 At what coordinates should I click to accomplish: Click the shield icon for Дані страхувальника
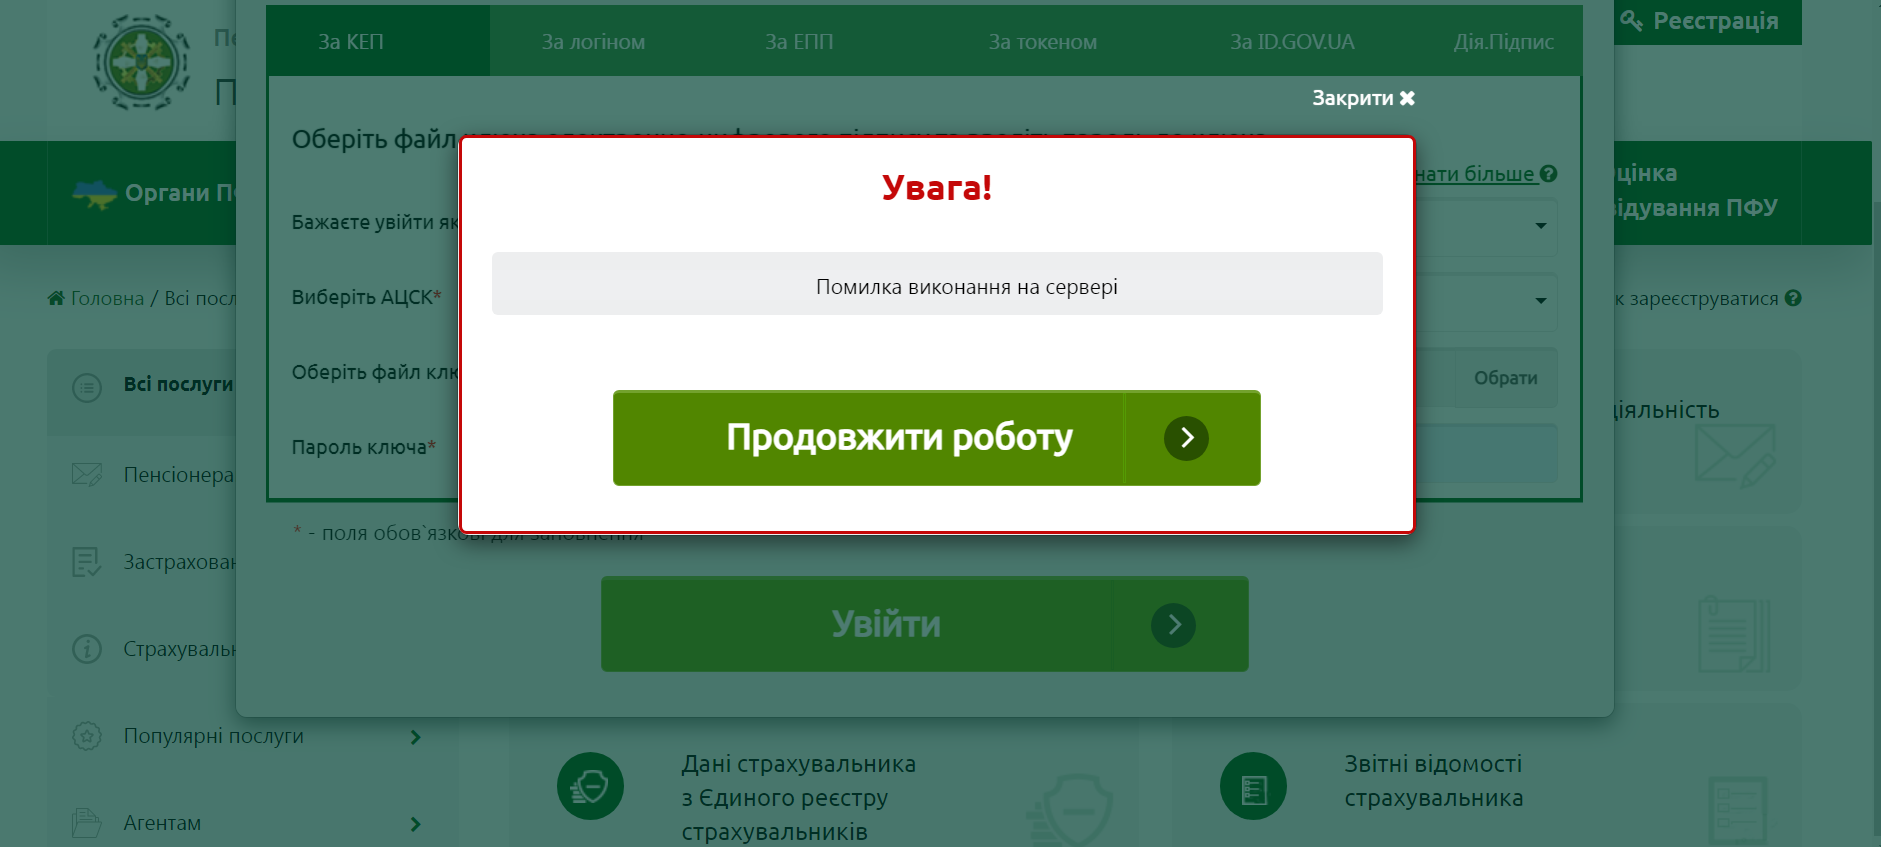(x=590, y=786)
